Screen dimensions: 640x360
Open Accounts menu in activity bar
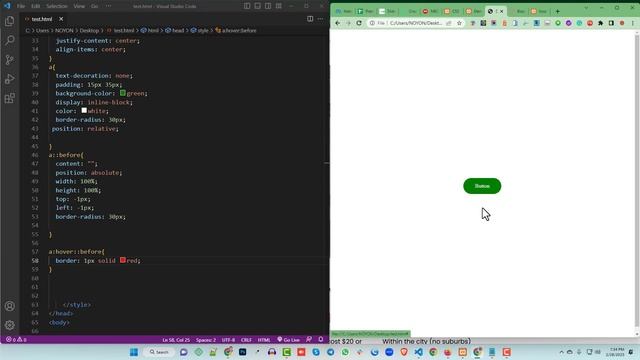(10, 306)
